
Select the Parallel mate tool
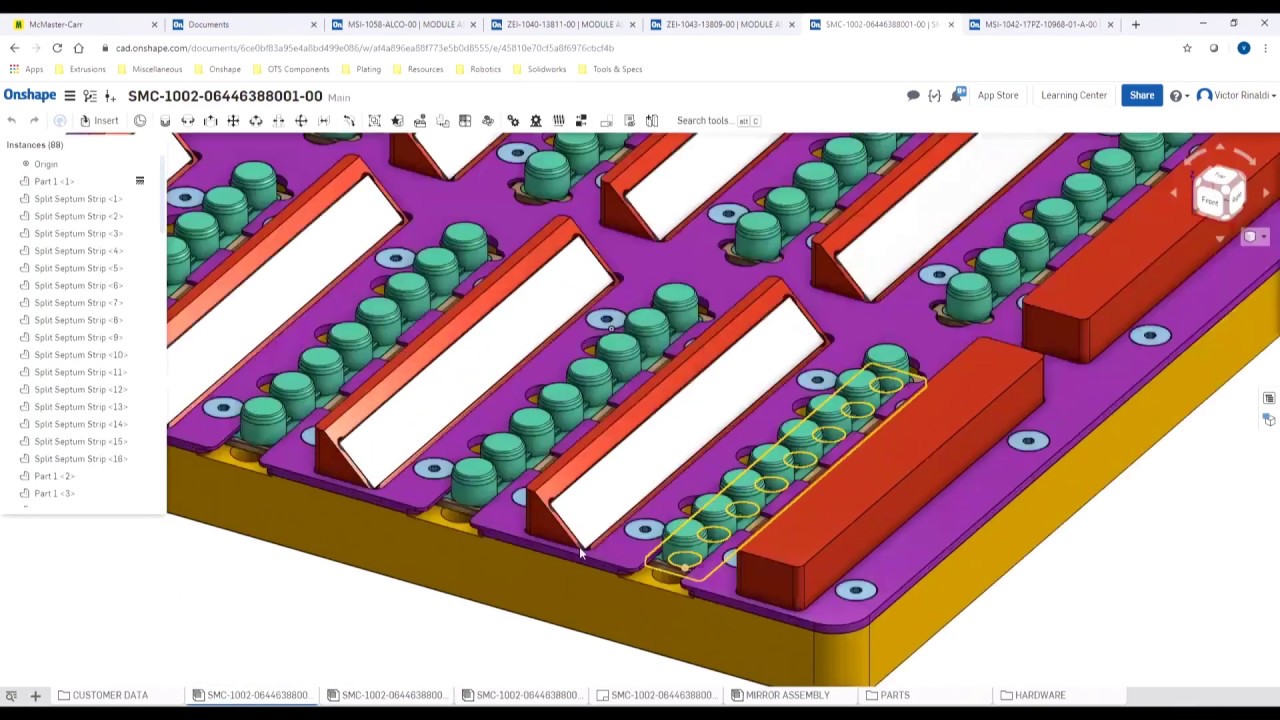click(324, 121)
